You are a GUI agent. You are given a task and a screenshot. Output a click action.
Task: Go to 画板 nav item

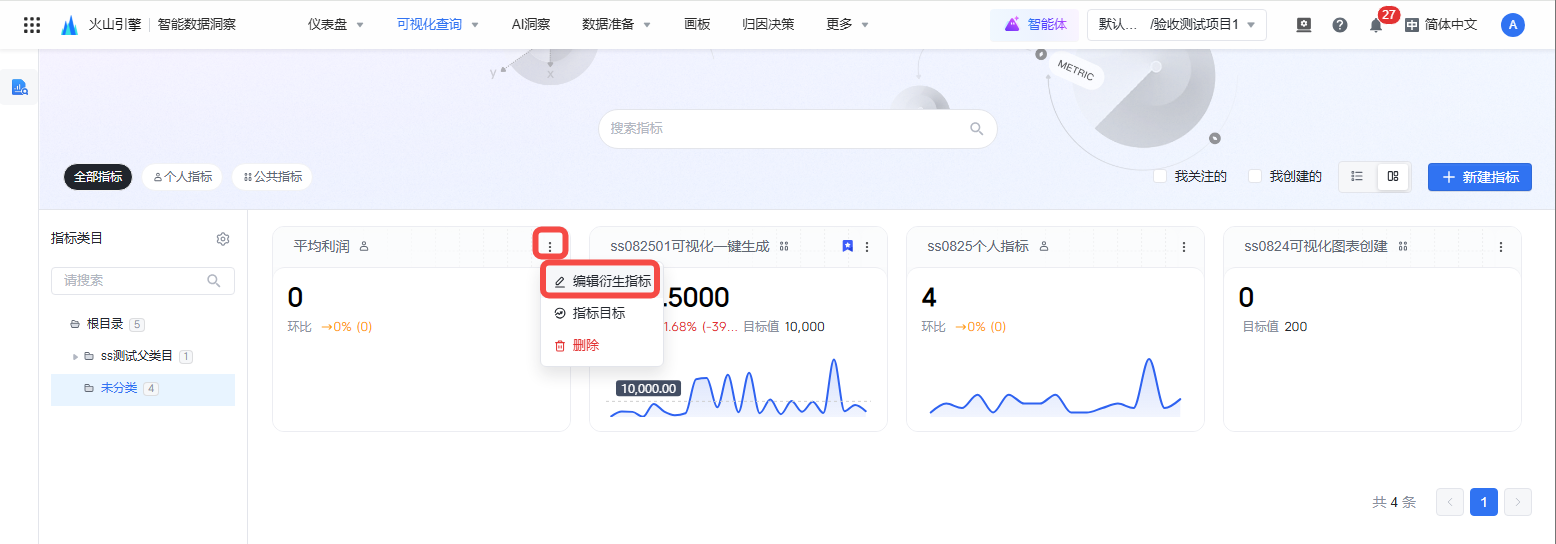[x=697, y=24]
